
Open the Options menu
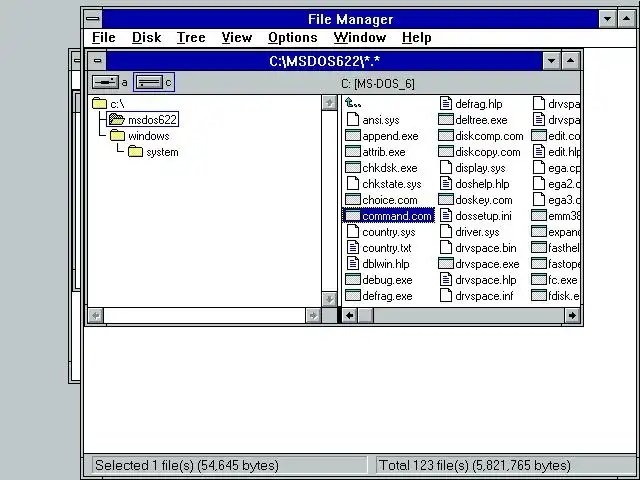point(293,38)
